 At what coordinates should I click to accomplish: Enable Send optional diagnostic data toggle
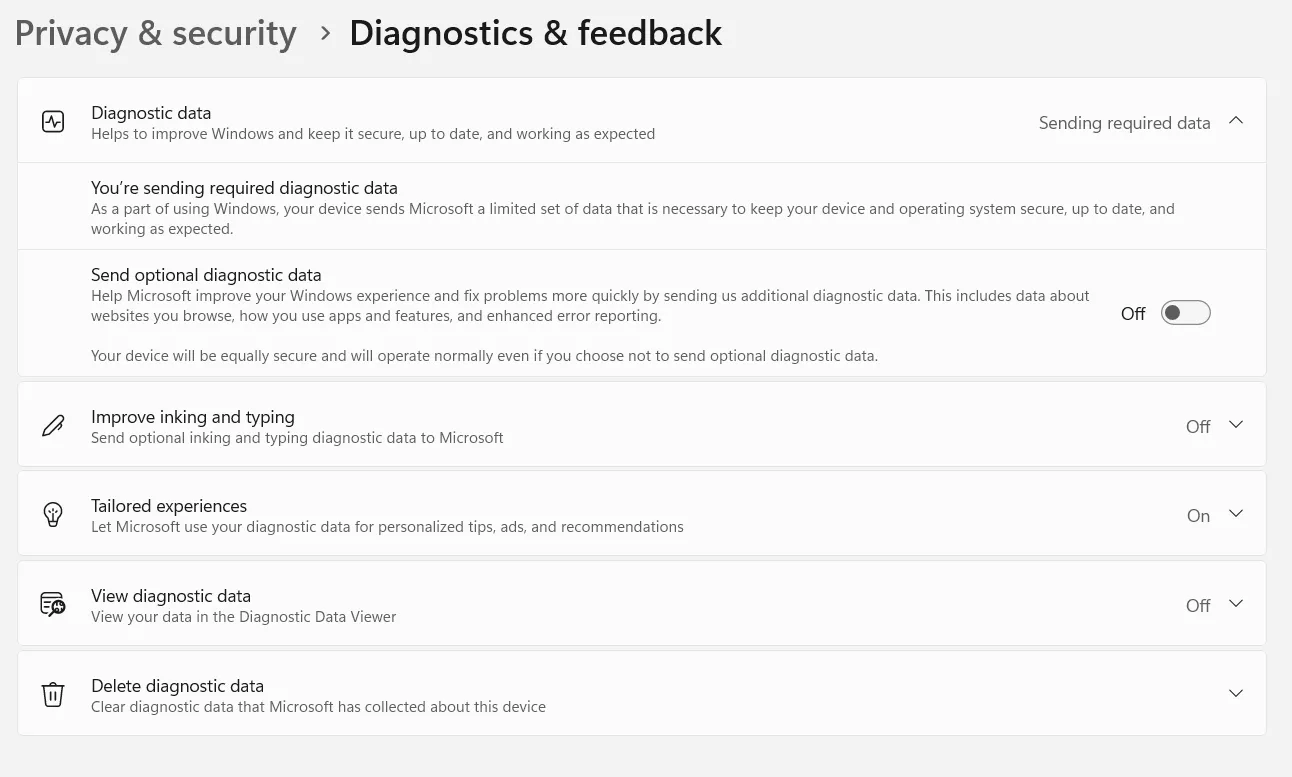[x=1185, y=313]
